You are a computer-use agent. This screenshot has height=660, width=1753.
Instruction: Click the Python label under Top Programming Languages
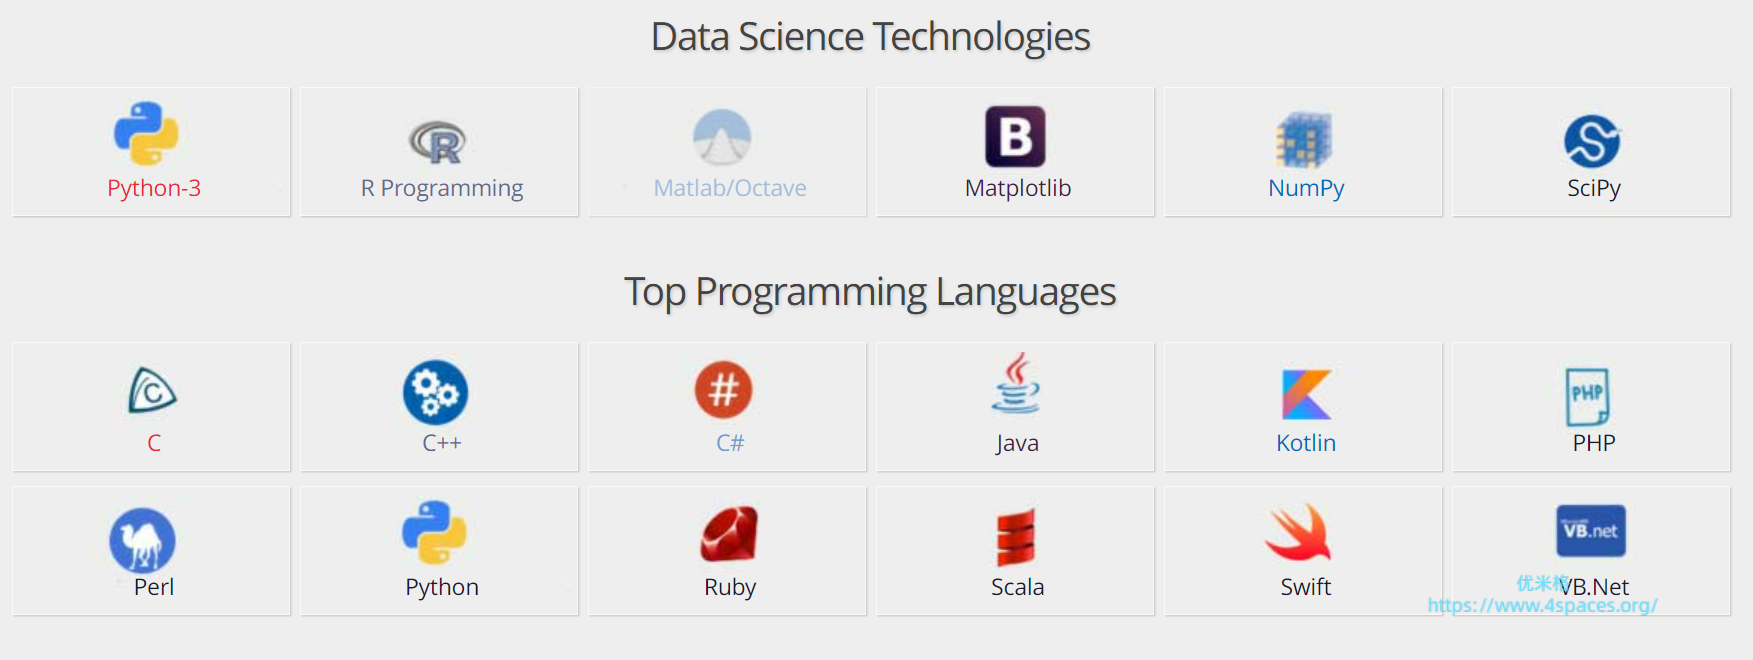(442, 587)
